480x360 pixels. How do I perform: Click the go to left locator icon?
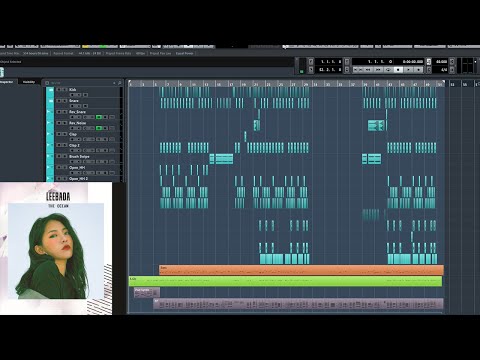[x=311, y=61]
